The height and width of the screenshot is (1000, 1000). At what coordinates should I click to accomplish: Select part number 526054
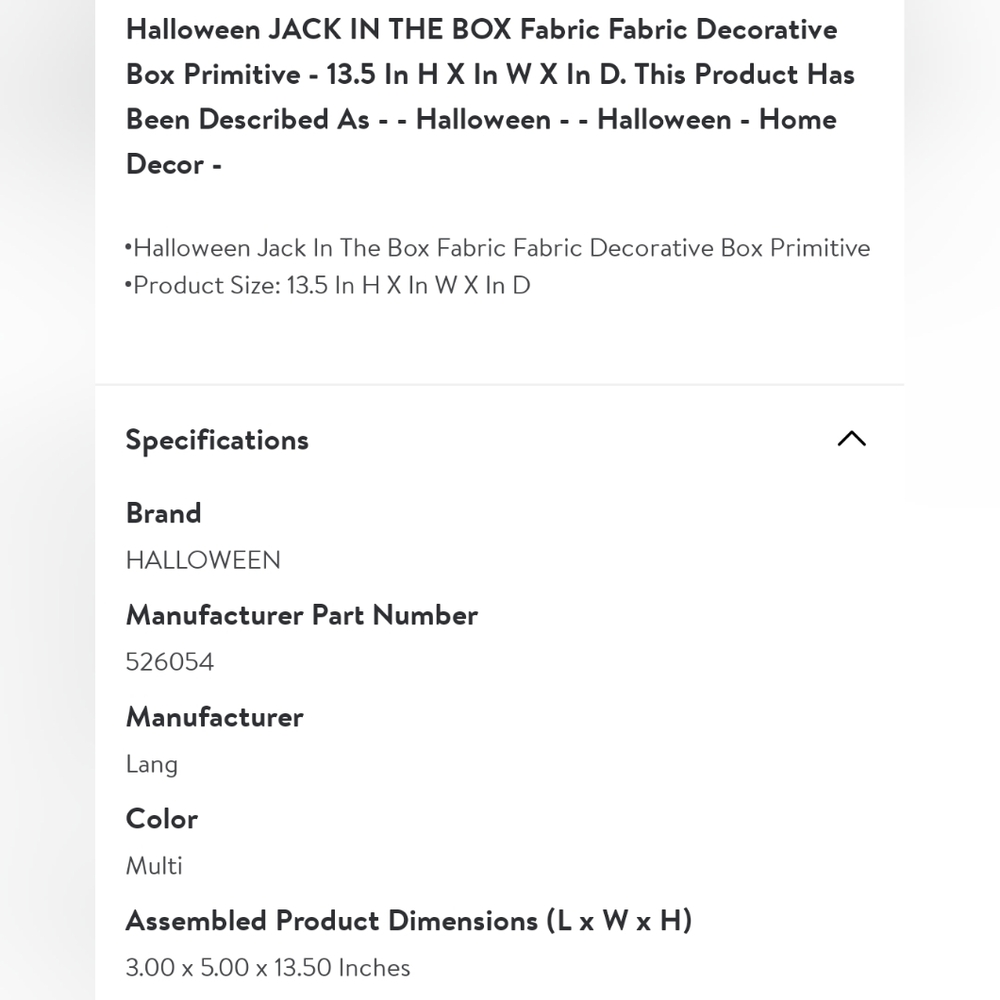coord(170,662)
